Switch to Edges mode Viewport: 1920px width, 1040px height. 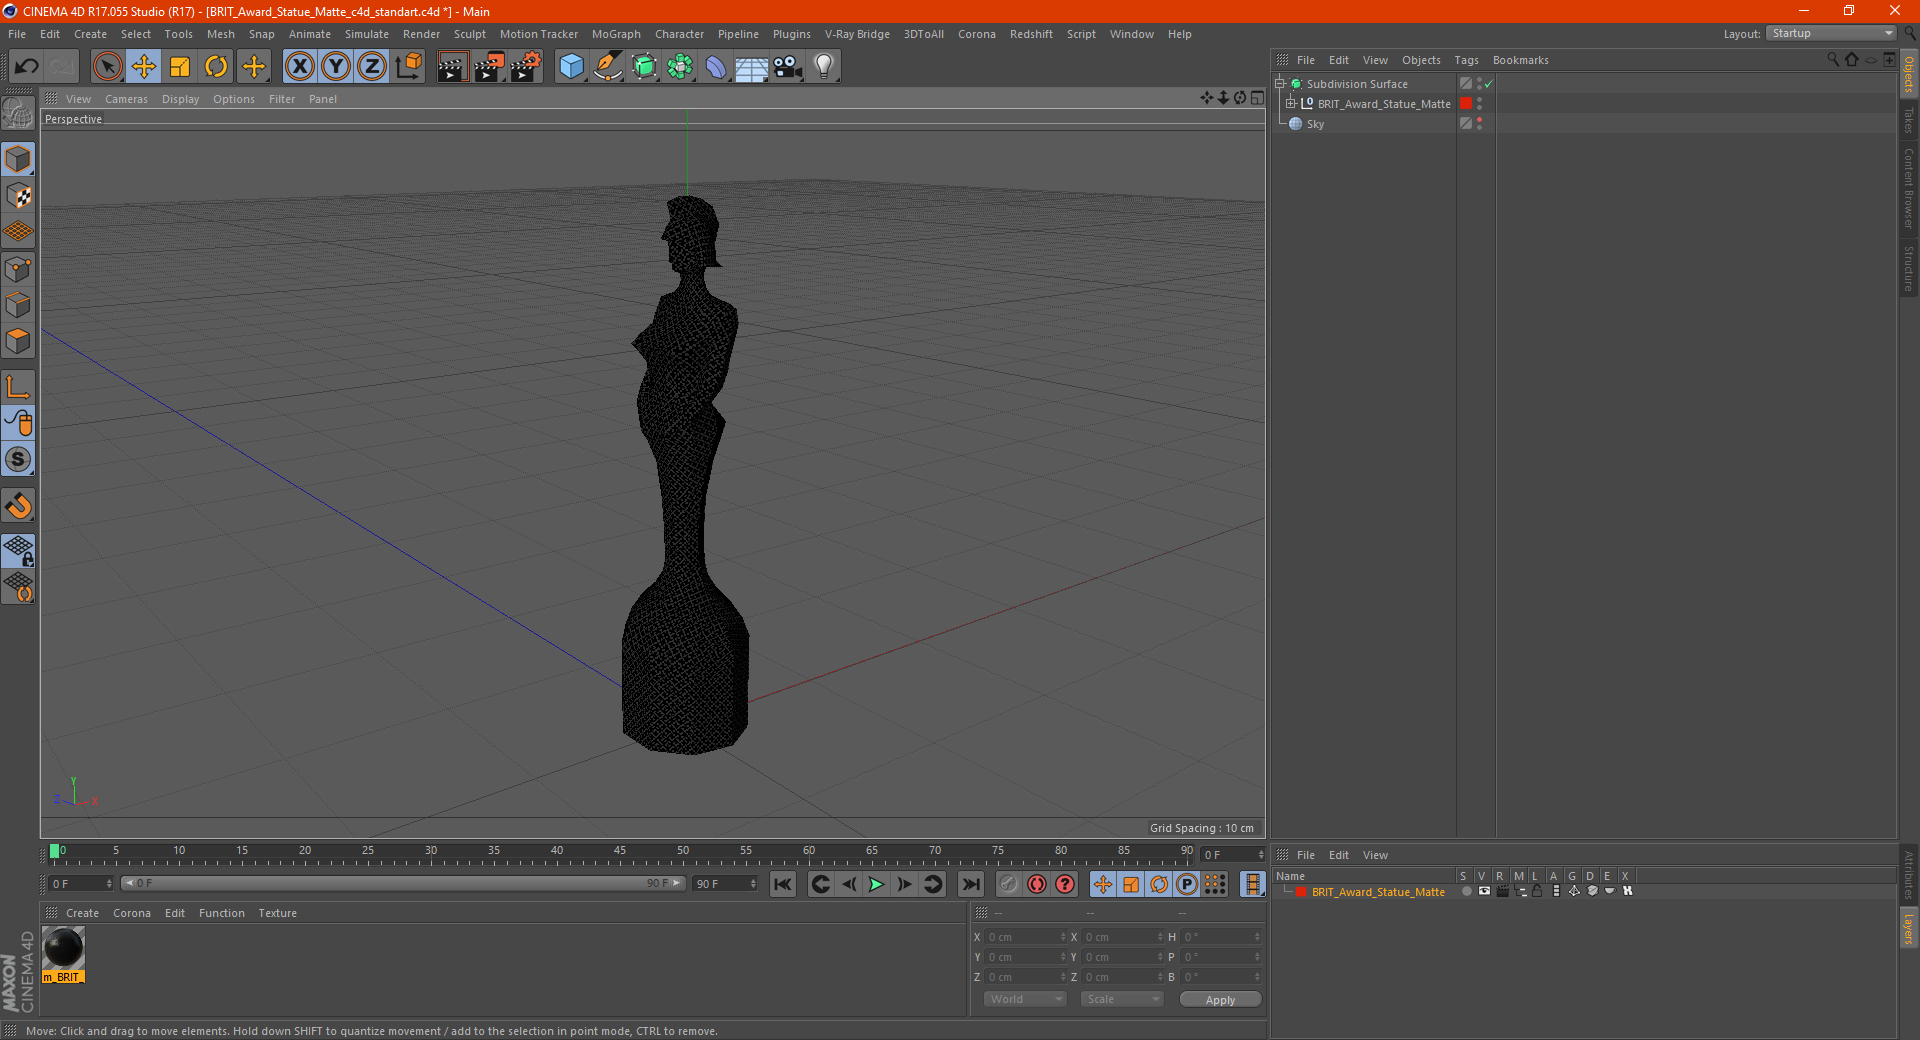(18, 305)
